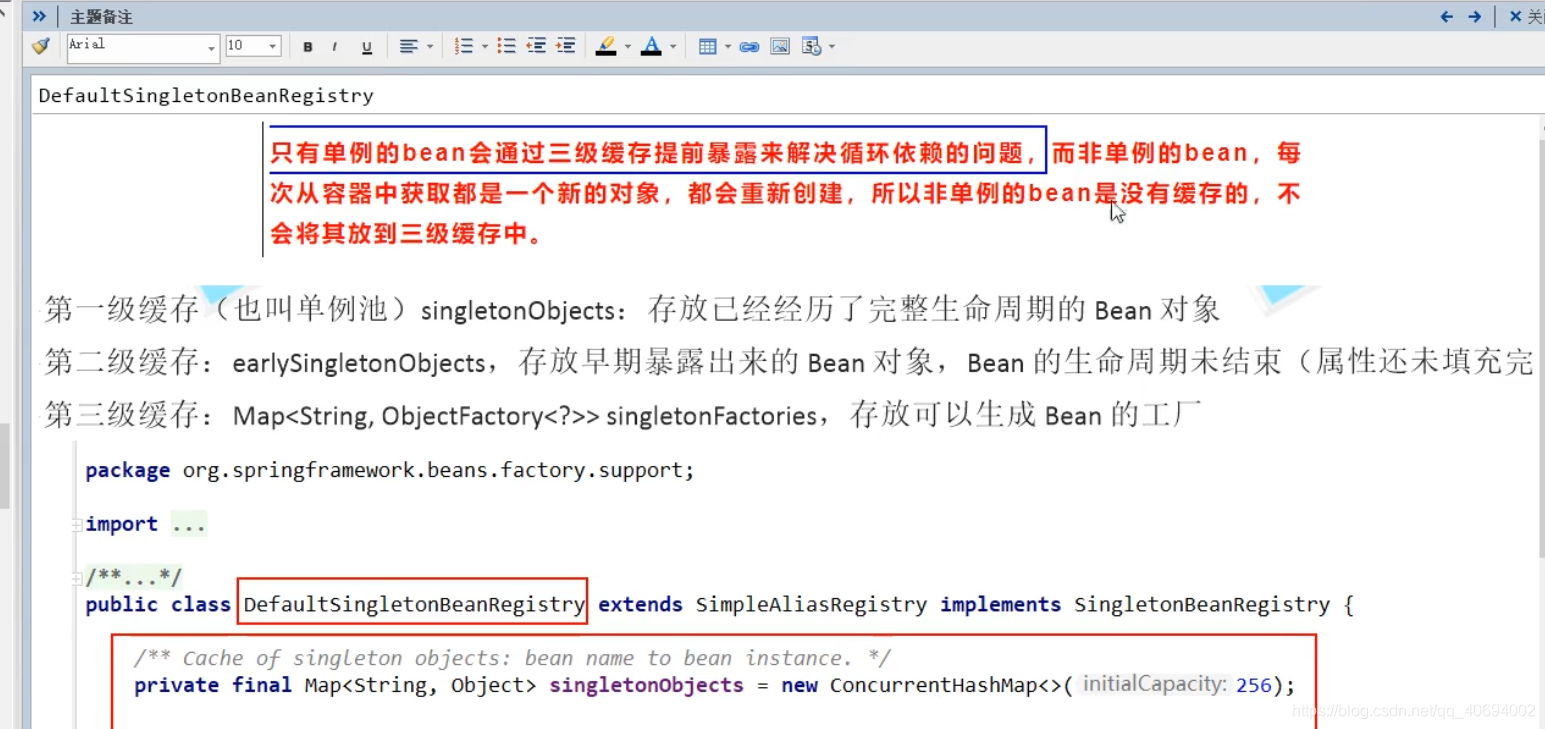This screenshot has width=1545, height=729.
Task: Click the initialCapacity: 256 parameter hint
Action: pyautogui.click(x=1177, y=684)
